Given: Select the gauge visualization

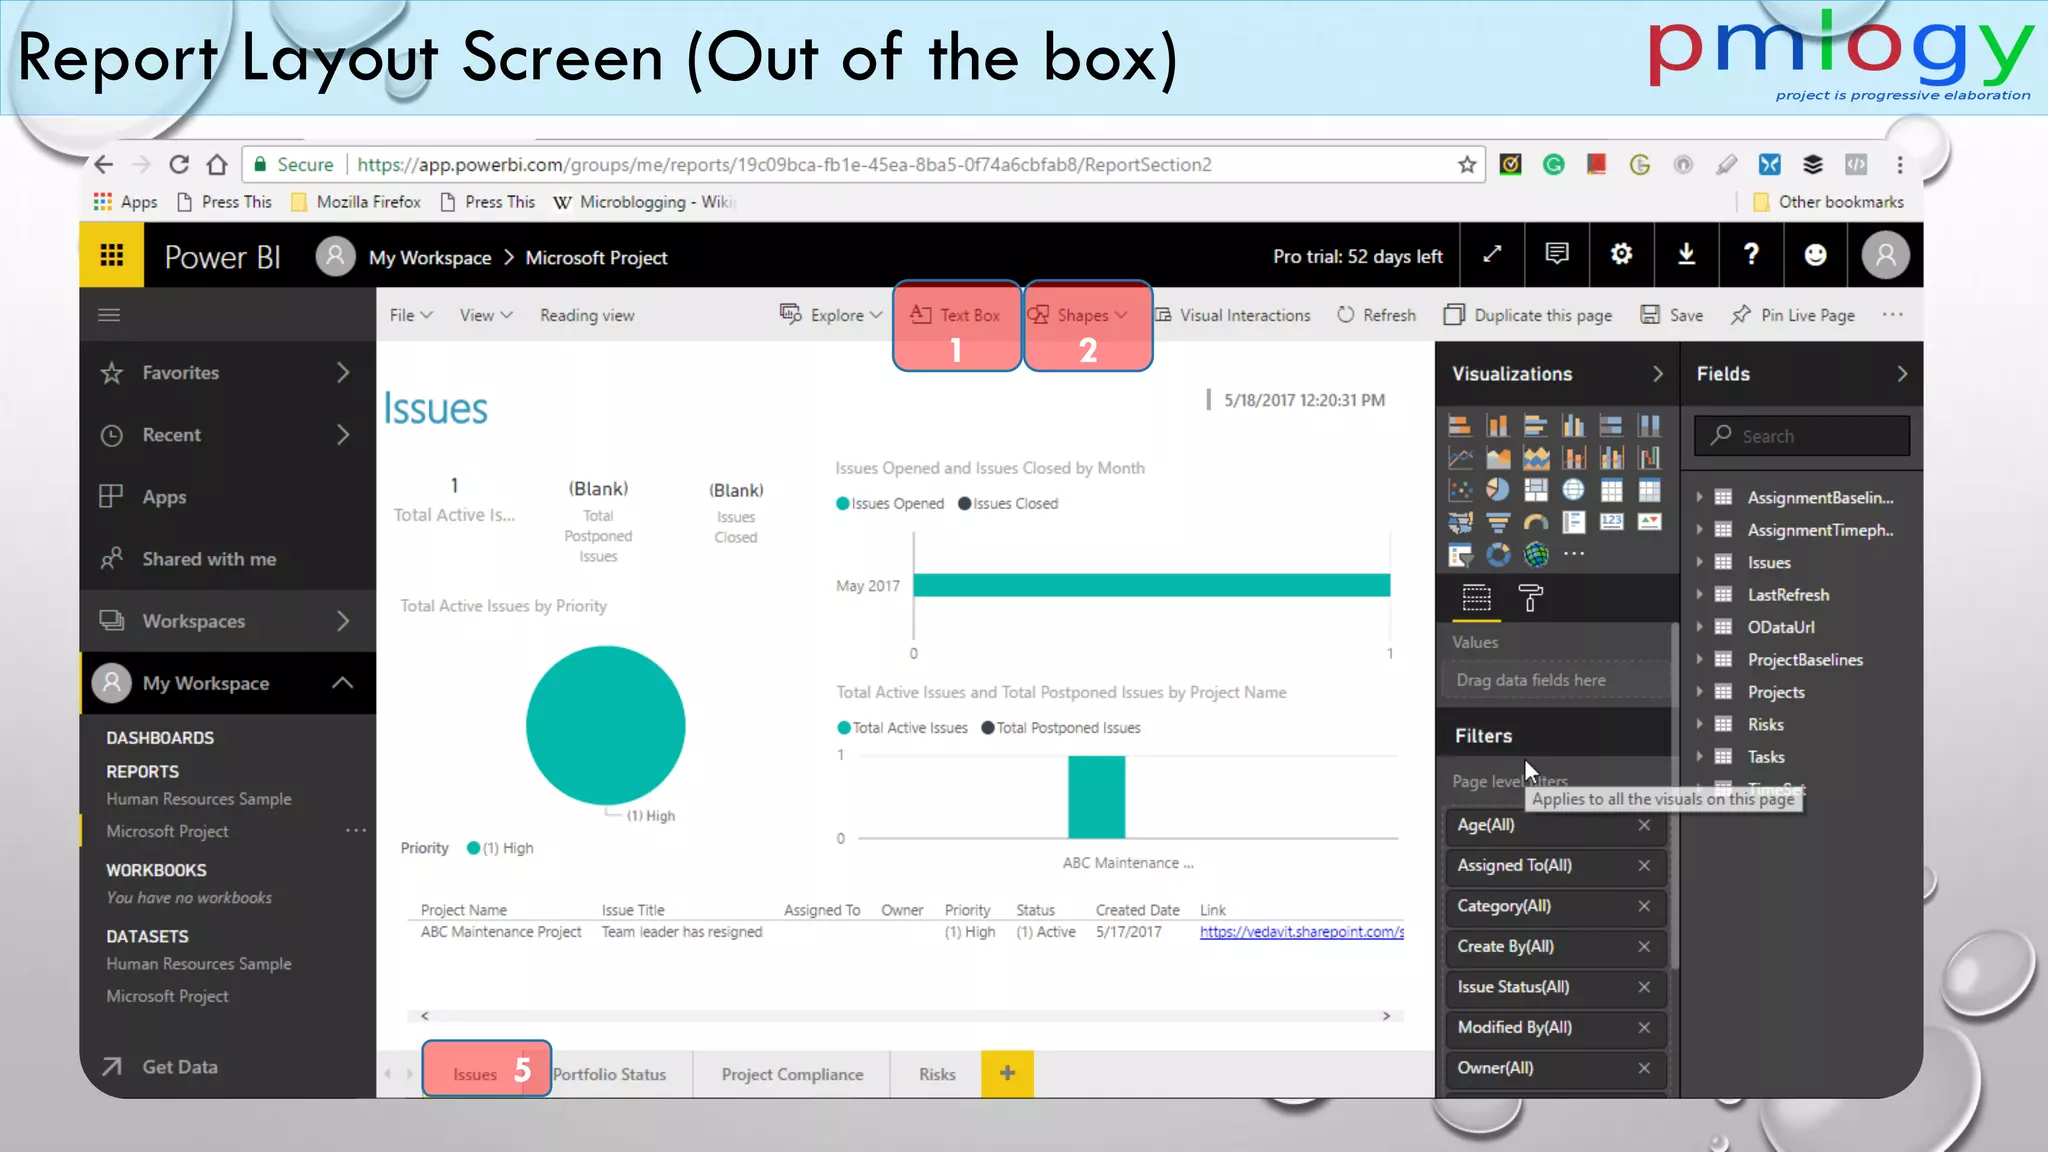Looking at the screenshot, I should (1536, 522).
